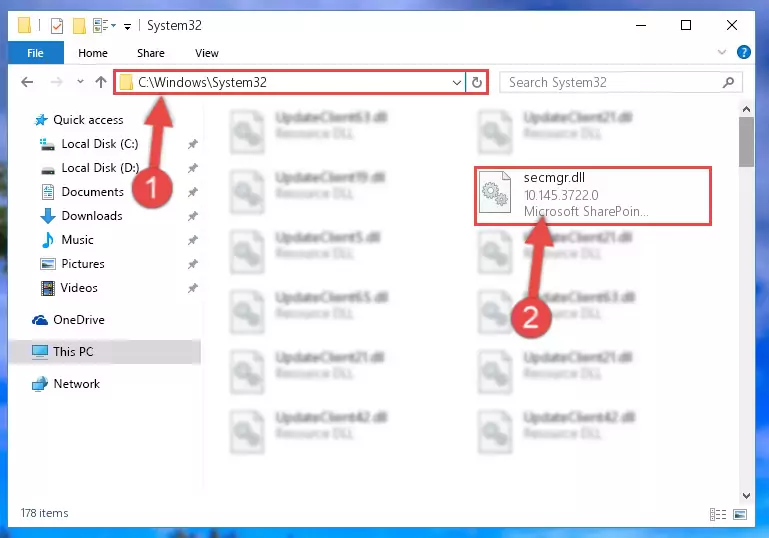The image size is (769, 538).
Task: Refresh the System32 folder
Action: tap(477, 82)
